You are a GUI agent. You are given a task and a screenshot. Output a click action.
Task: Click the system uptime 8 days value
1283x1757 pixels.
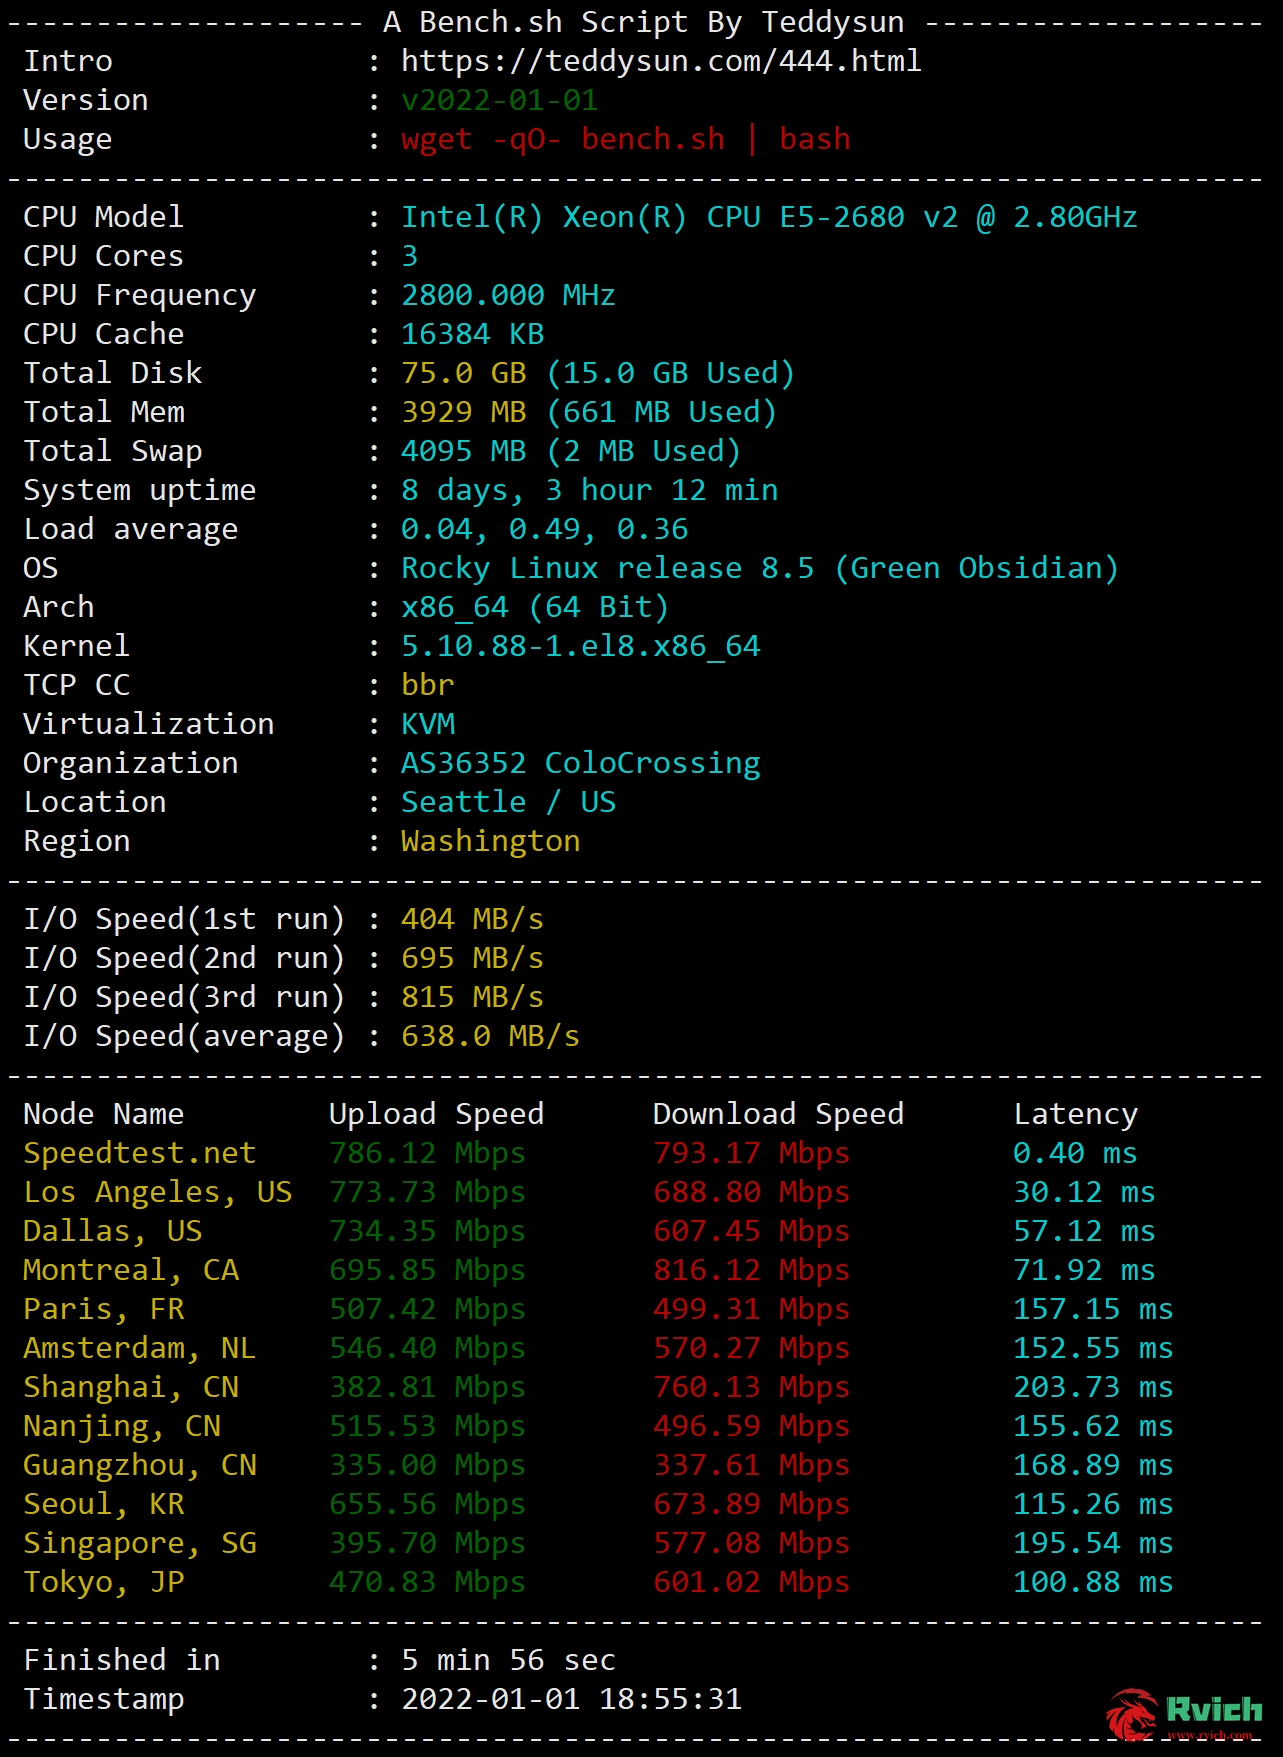(589, 490)
